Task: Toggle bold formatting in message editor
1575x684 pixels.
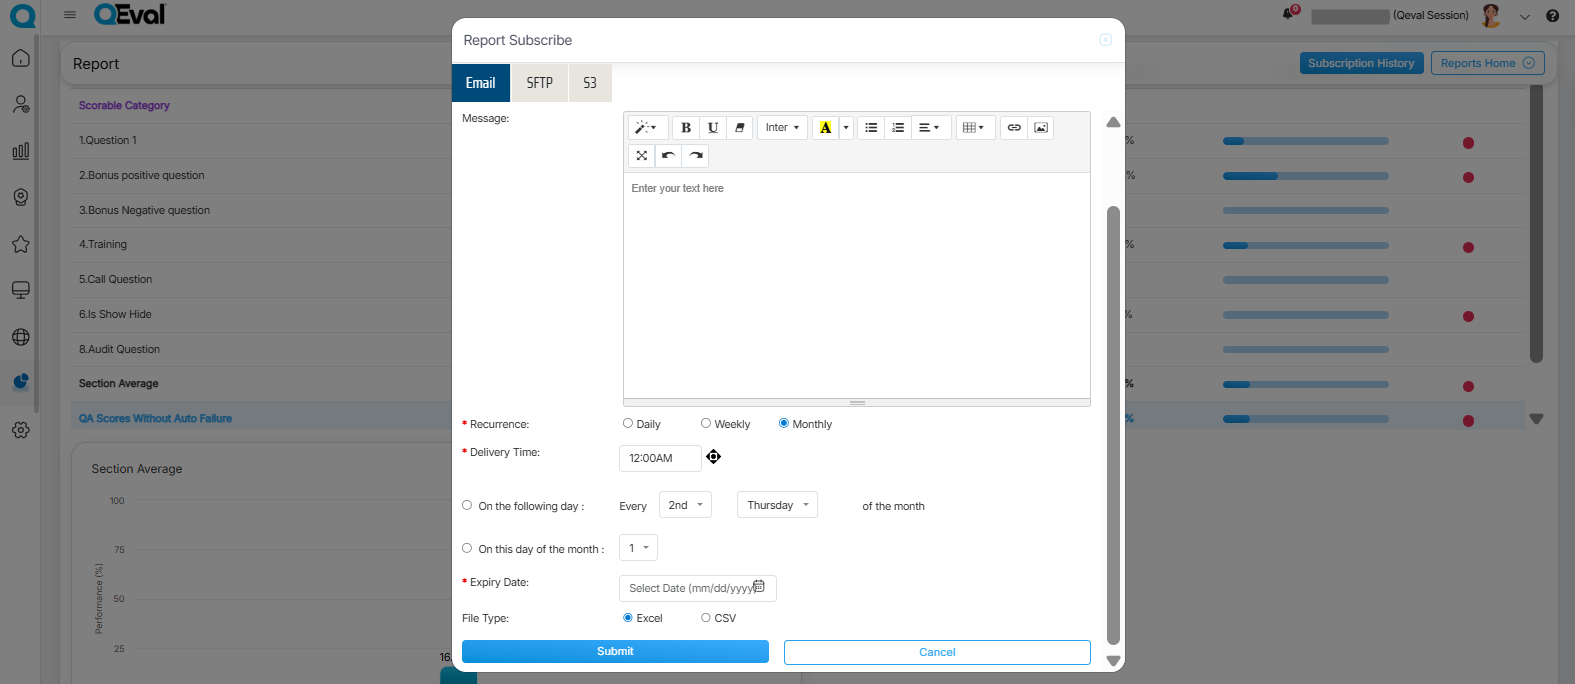Action: pos(686,128)
